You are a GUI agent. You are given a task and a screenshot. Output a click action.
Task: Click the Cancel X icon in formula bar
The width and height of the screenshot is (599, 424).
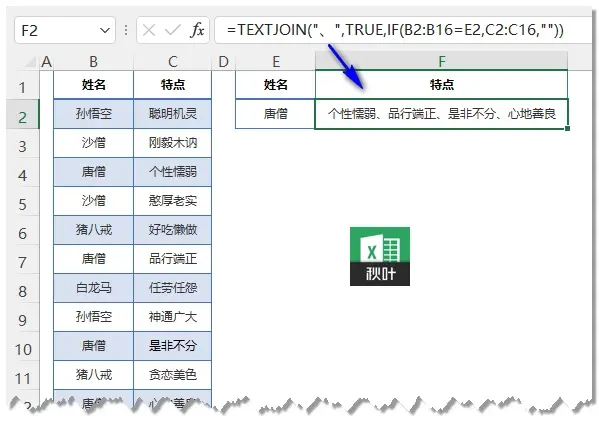pos(149,30)
